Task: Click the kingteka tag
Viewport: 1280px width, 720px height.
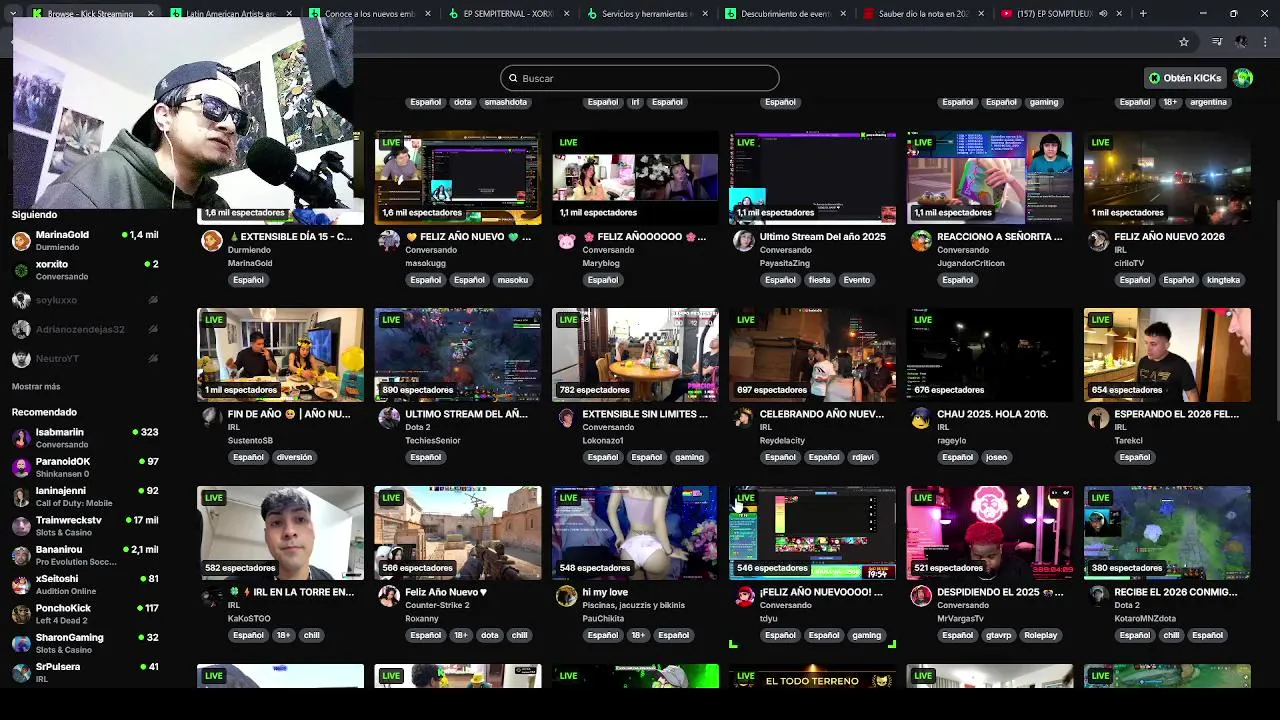Action: (x=1223, y=280)
